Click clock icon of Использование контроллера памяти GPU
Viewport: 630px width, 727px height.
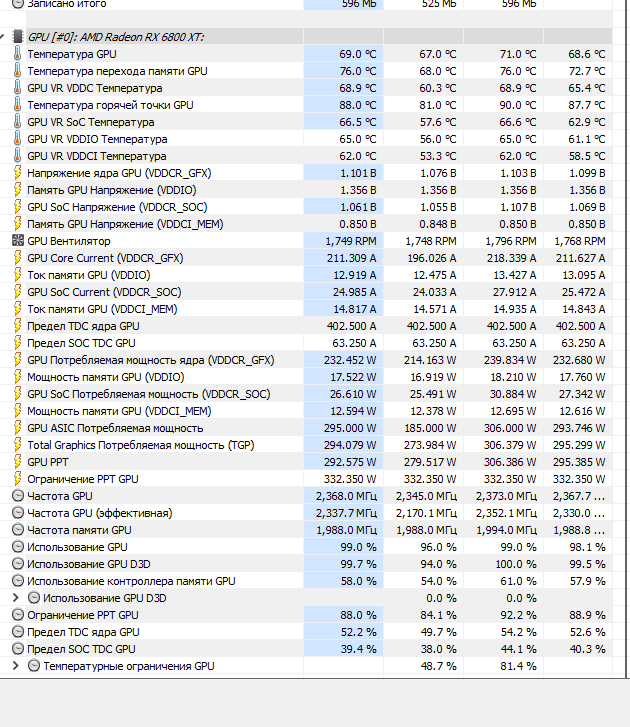click(x=18, y=581)
